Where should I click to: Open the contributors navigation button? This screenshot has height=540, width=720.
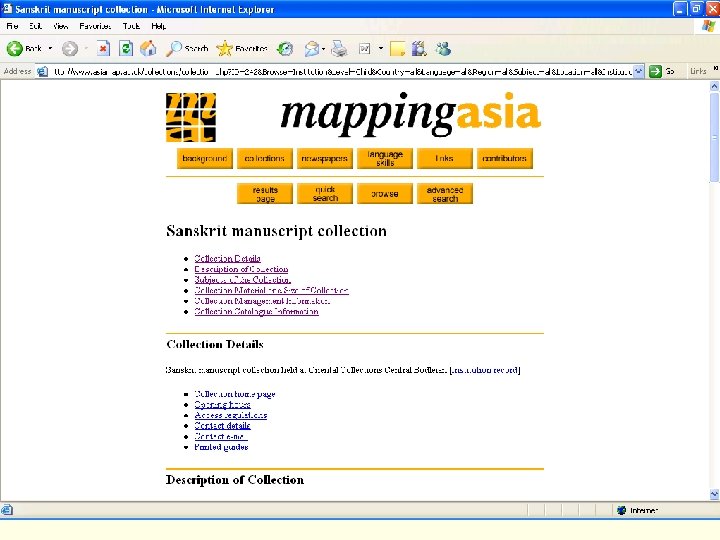tap(505, 158)
